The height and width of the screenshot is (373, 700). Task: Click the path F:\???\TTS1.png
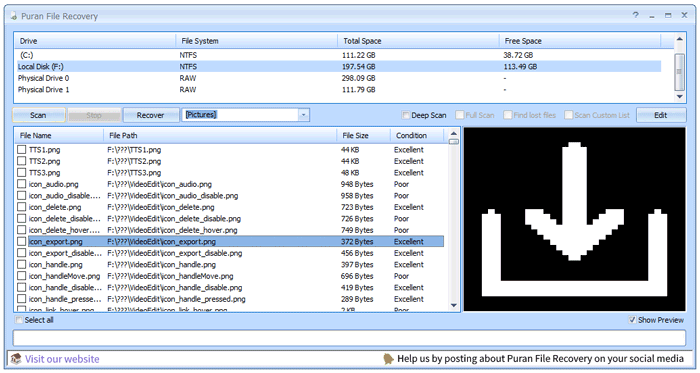134,150
